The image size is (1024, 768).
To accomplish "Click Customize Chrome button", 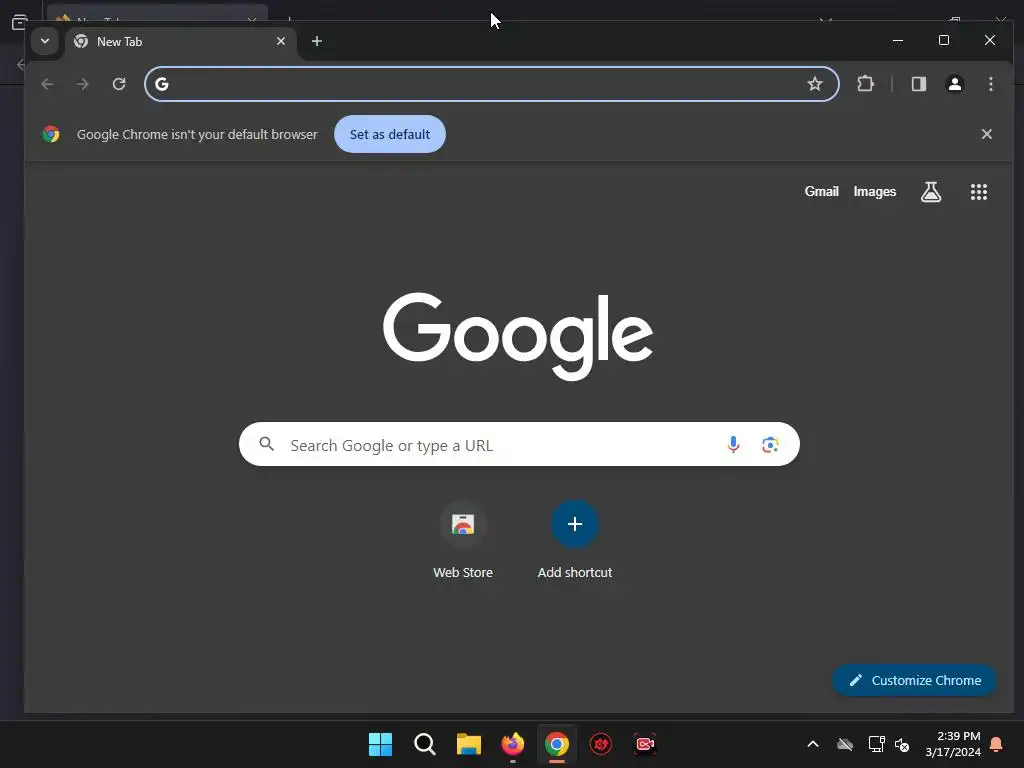I will [x=914, y=680].
